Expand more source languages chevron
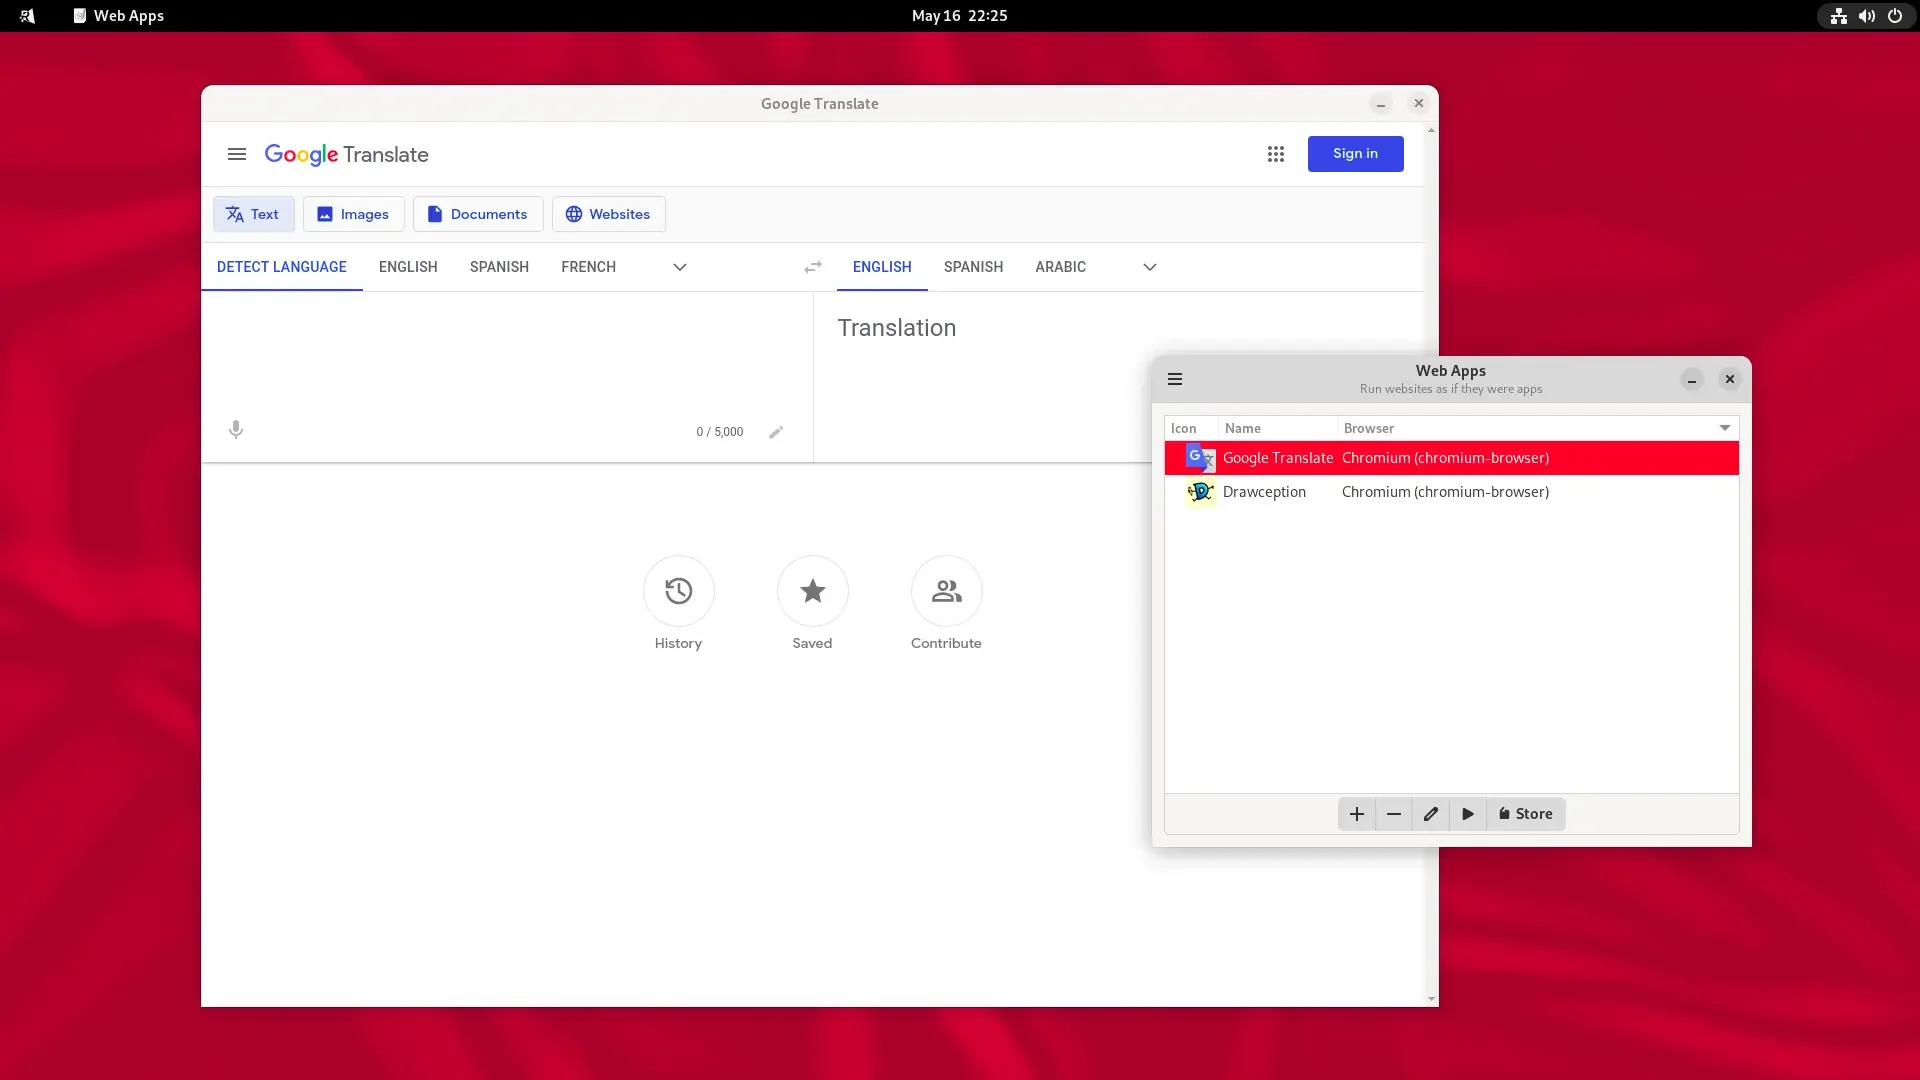The width and height of the screenshot is (1920, 1080). (x=680, y=267)
